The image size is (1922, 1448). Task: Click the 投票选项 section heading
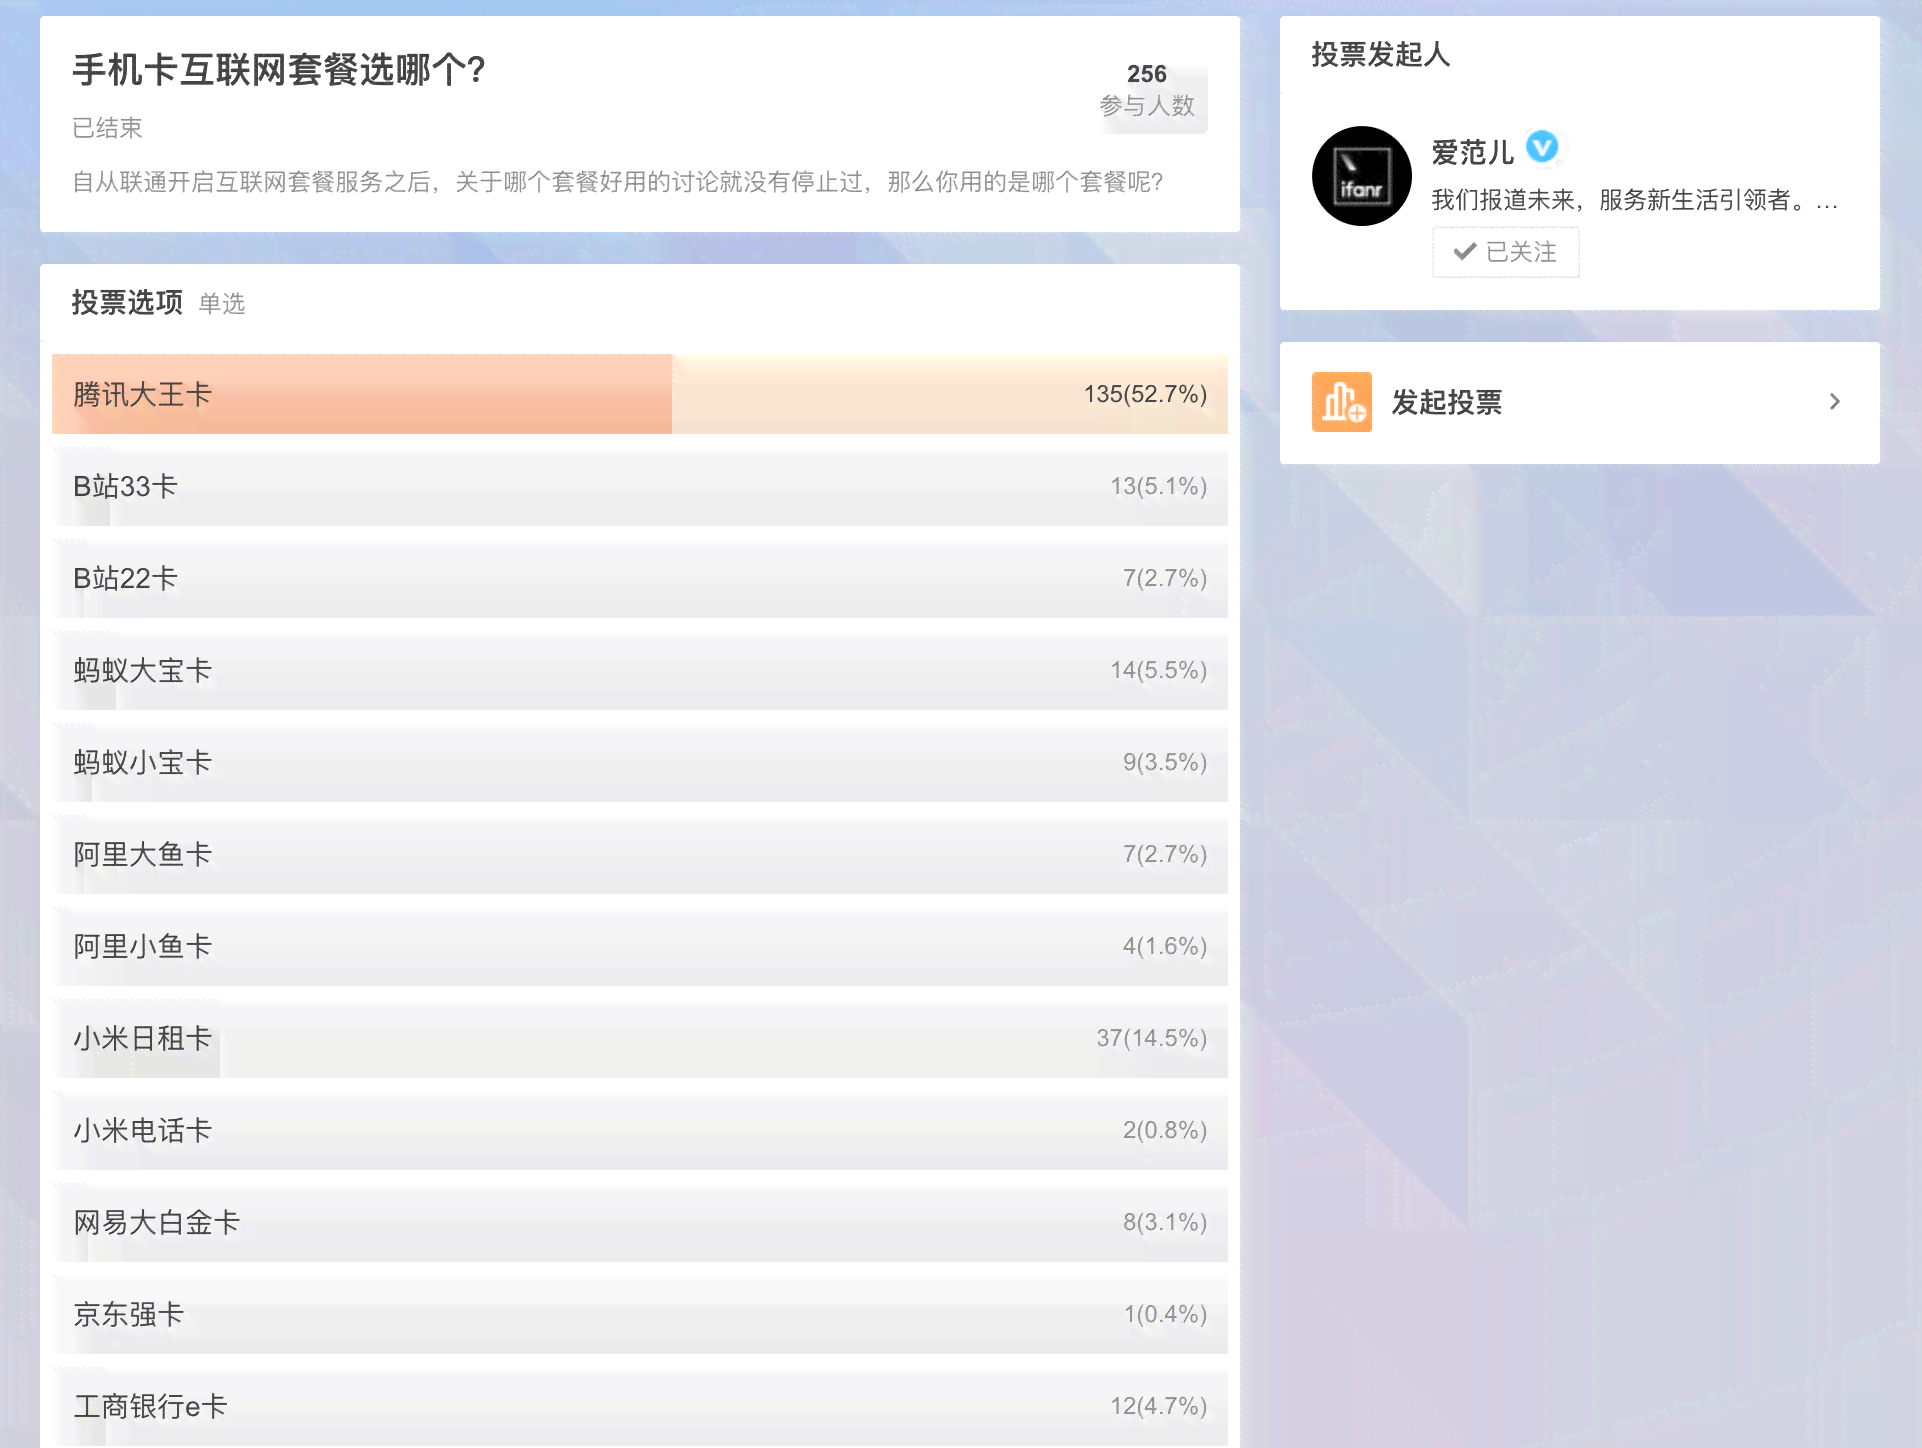click(127, 302)
